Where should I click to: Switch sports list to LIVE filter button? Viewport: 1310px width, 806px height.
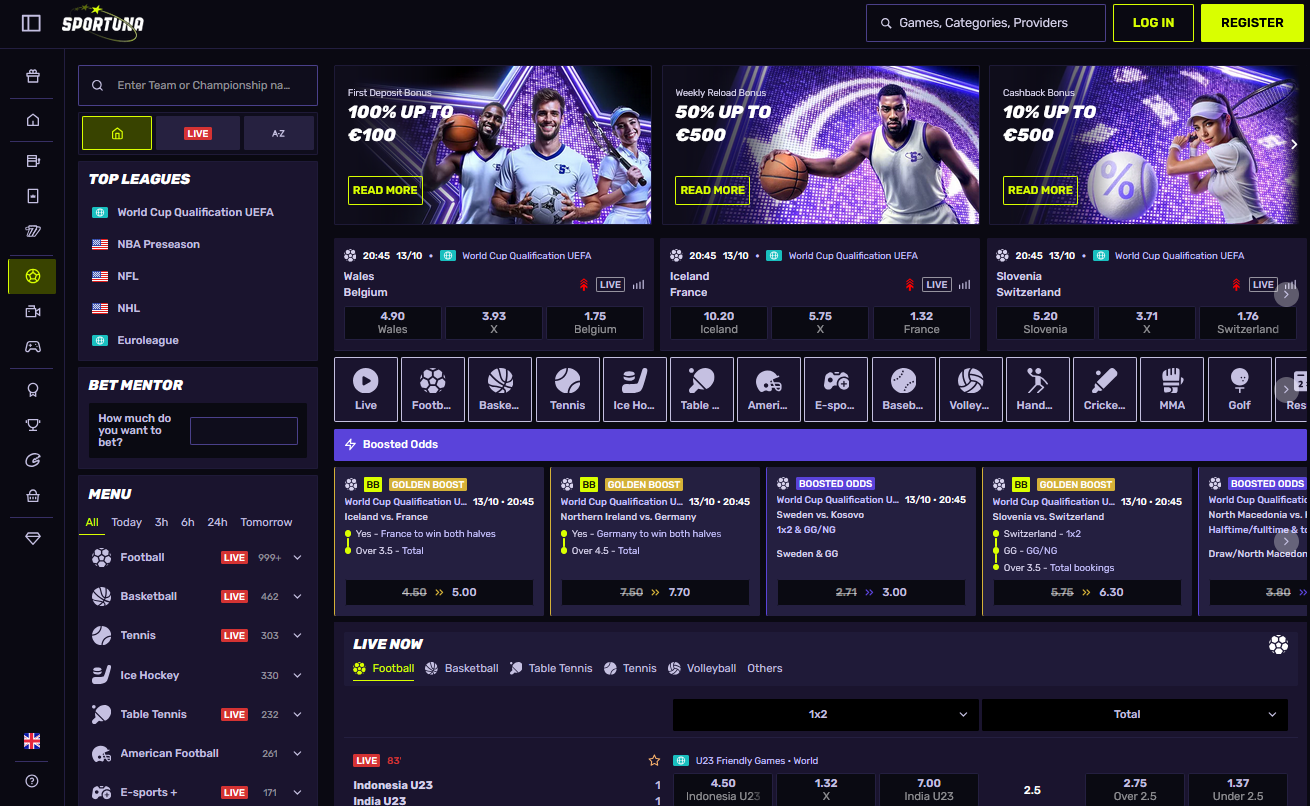coord(198,133)
